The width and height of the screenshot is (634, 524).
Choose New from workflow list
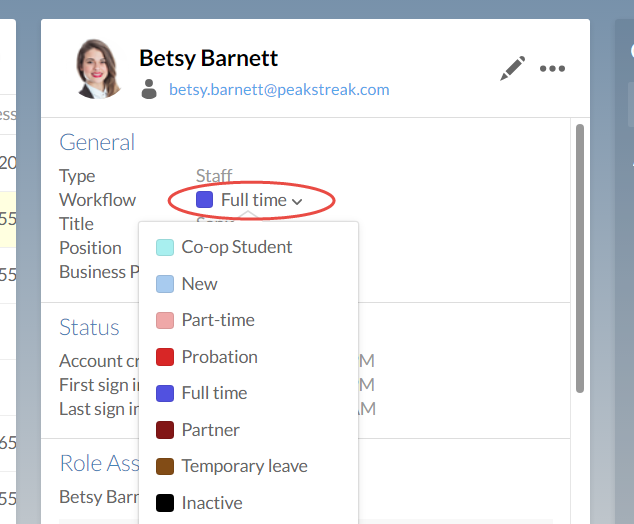coord(199,284)
